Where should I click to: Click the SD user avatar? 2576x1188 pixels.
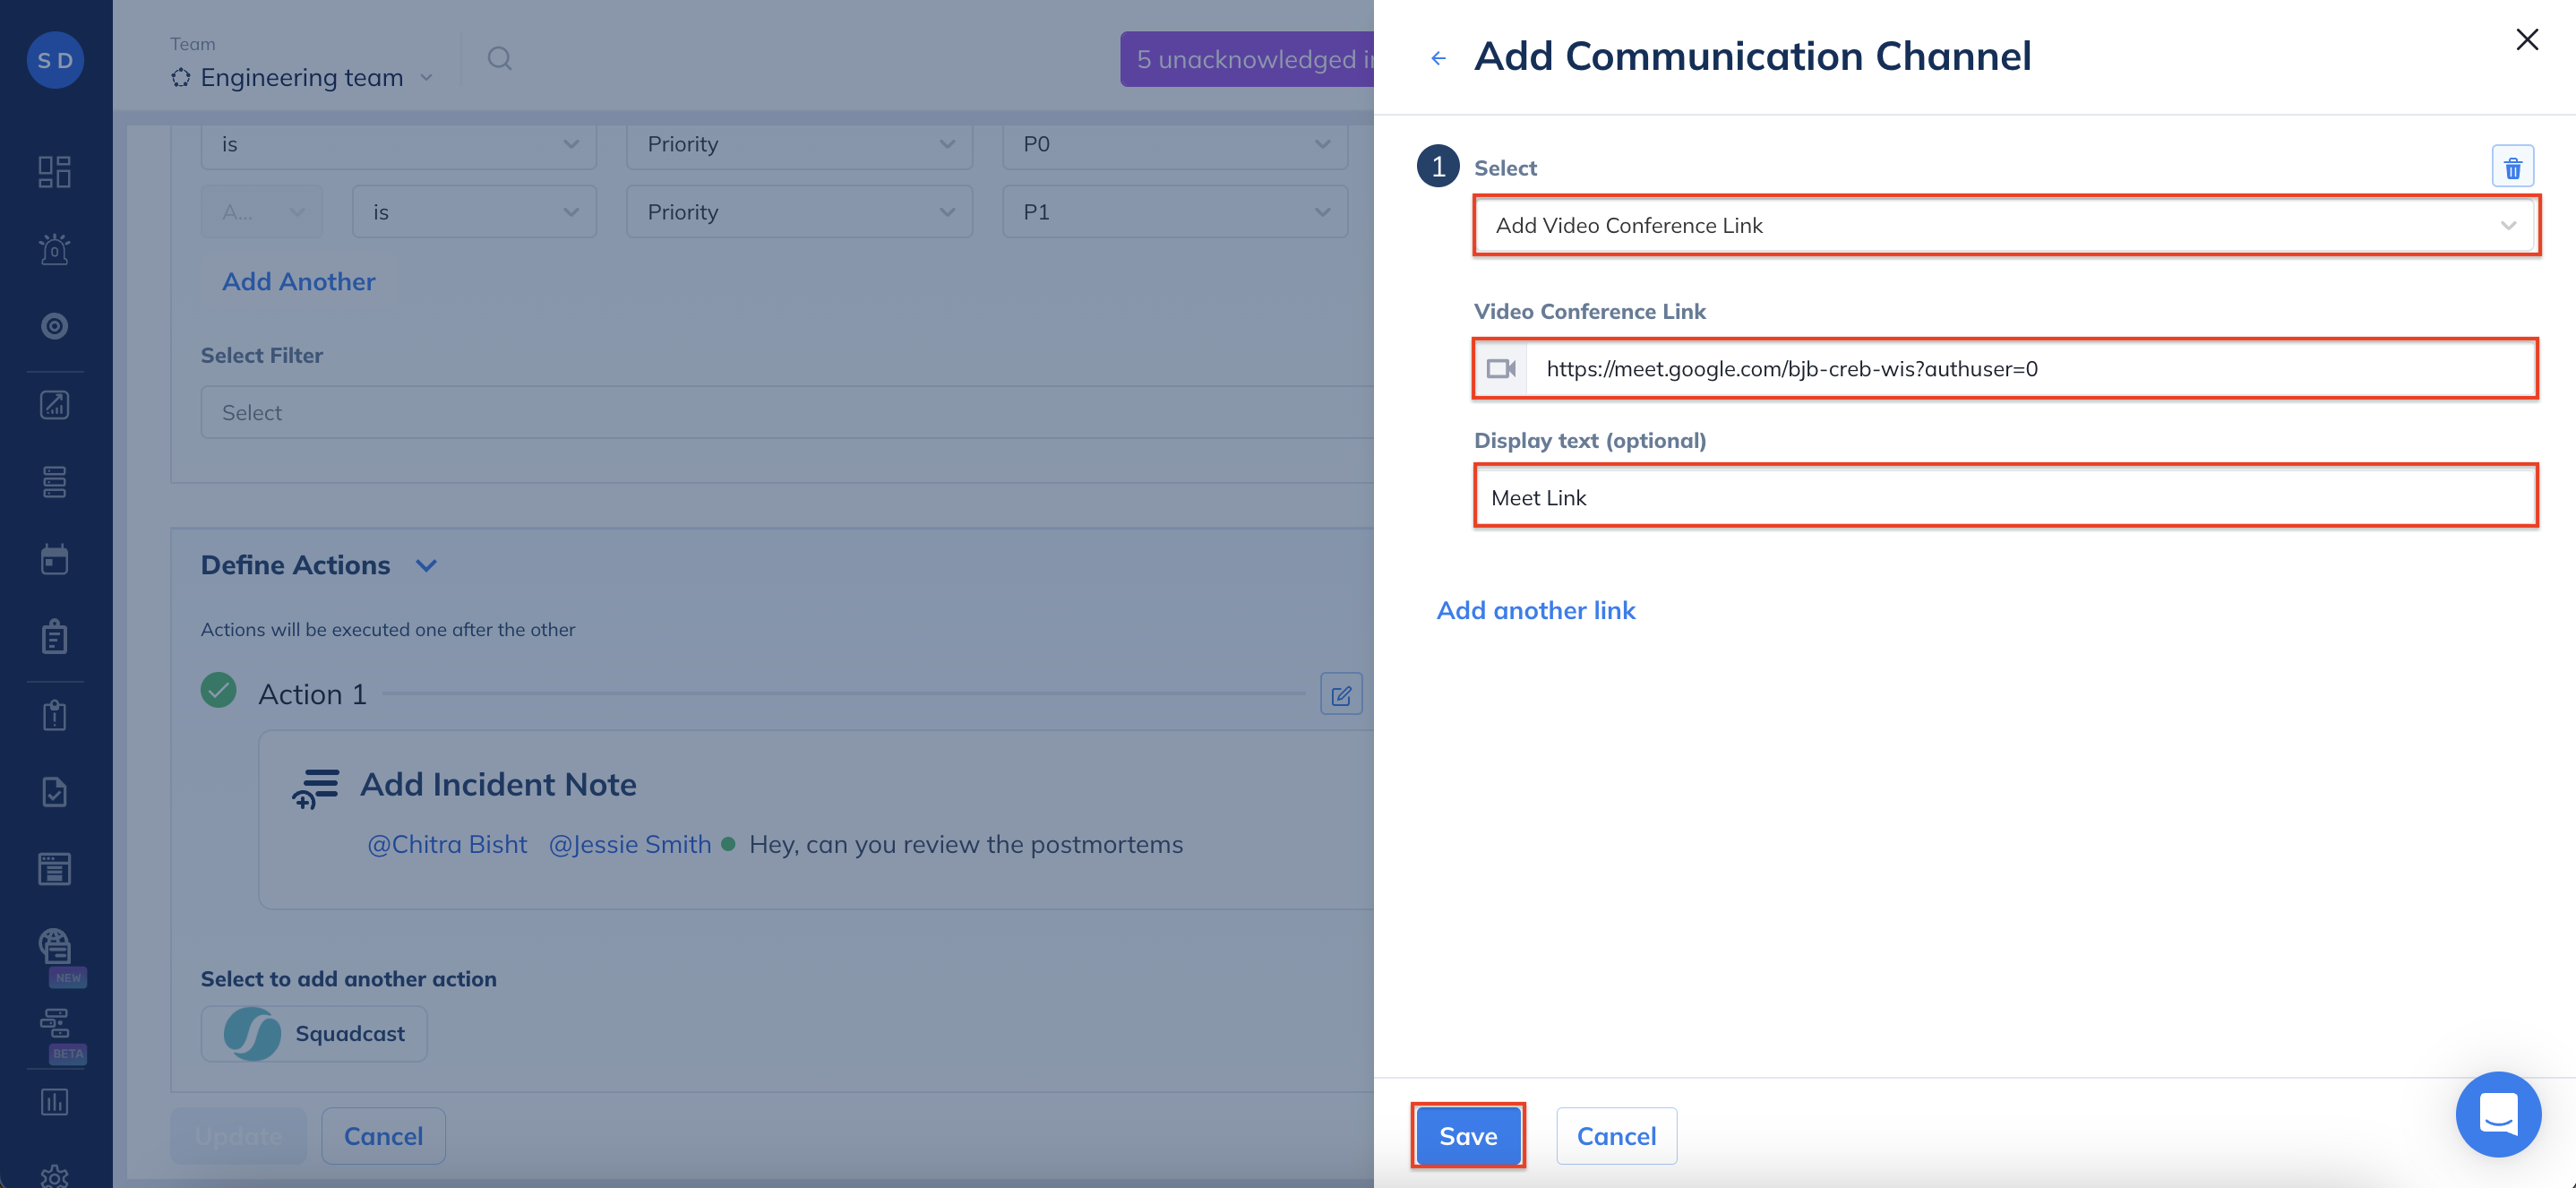(x=55, y=60)
